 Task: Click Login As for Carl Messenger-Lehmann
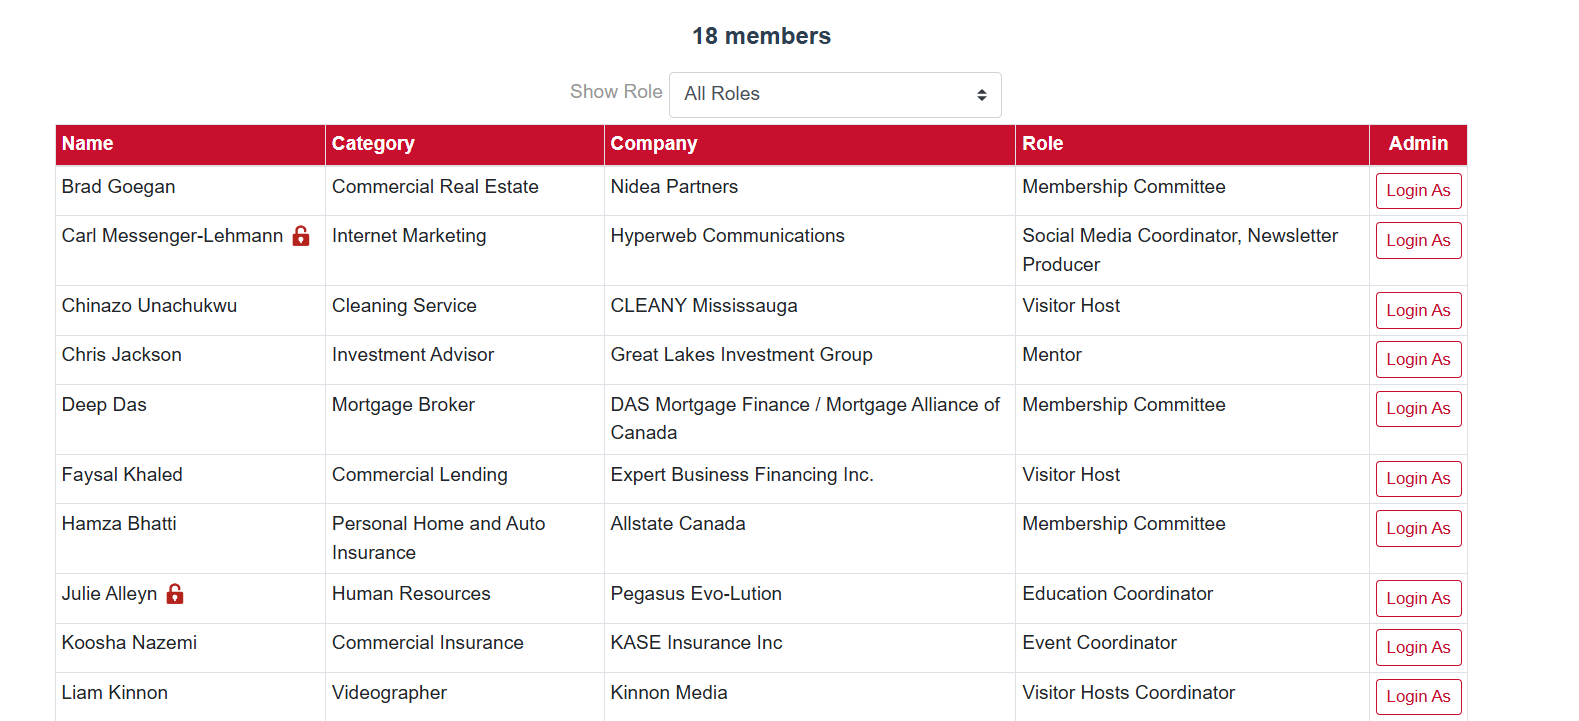[1418, 241]
